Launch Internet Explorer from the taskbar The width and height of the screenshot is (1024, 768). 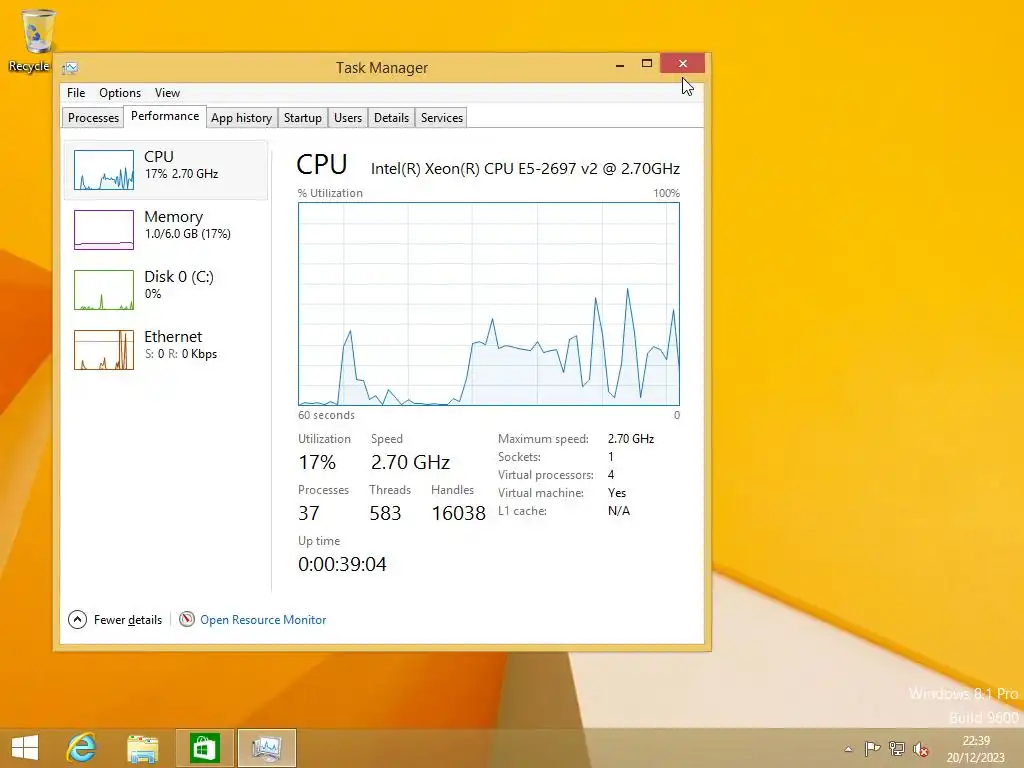[82, 748]
